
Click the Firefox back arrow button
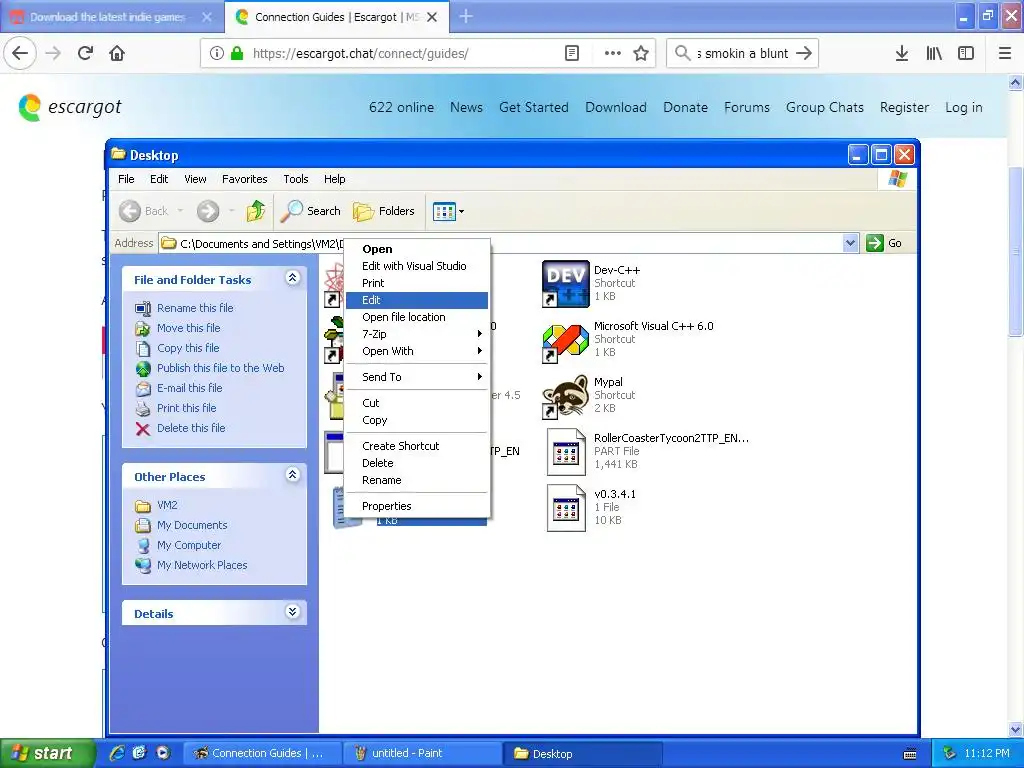20,53
